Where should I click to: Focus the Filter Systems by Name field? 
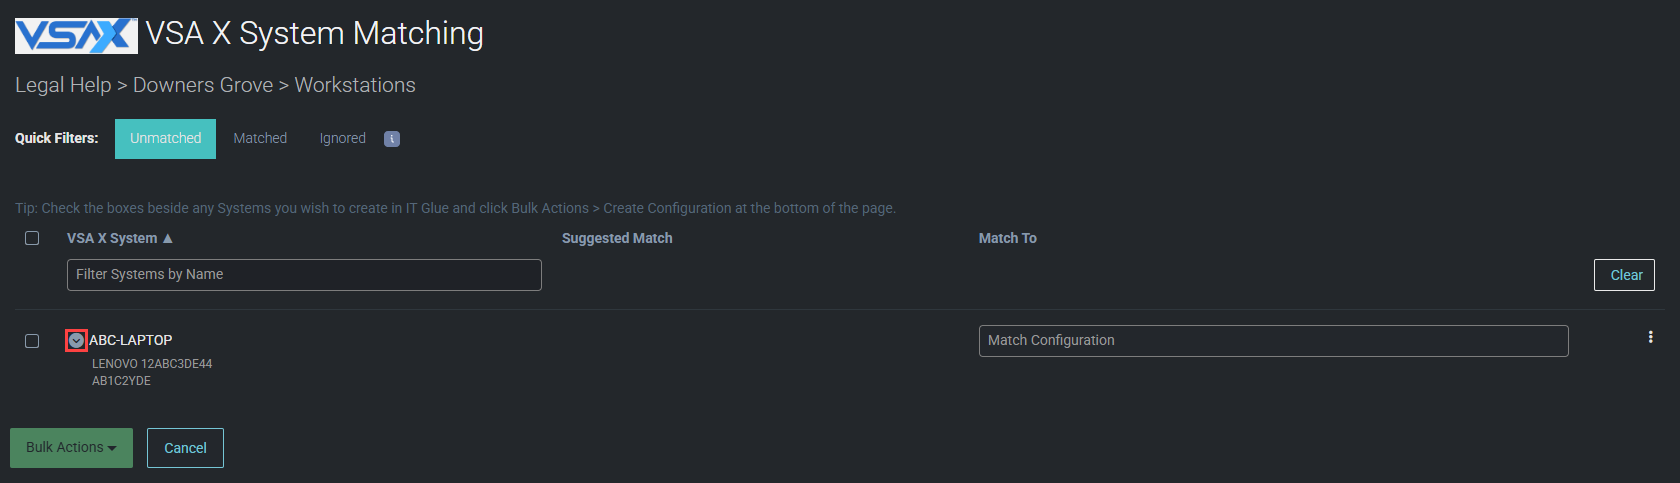pyautogui.click(x=304, y=275)
